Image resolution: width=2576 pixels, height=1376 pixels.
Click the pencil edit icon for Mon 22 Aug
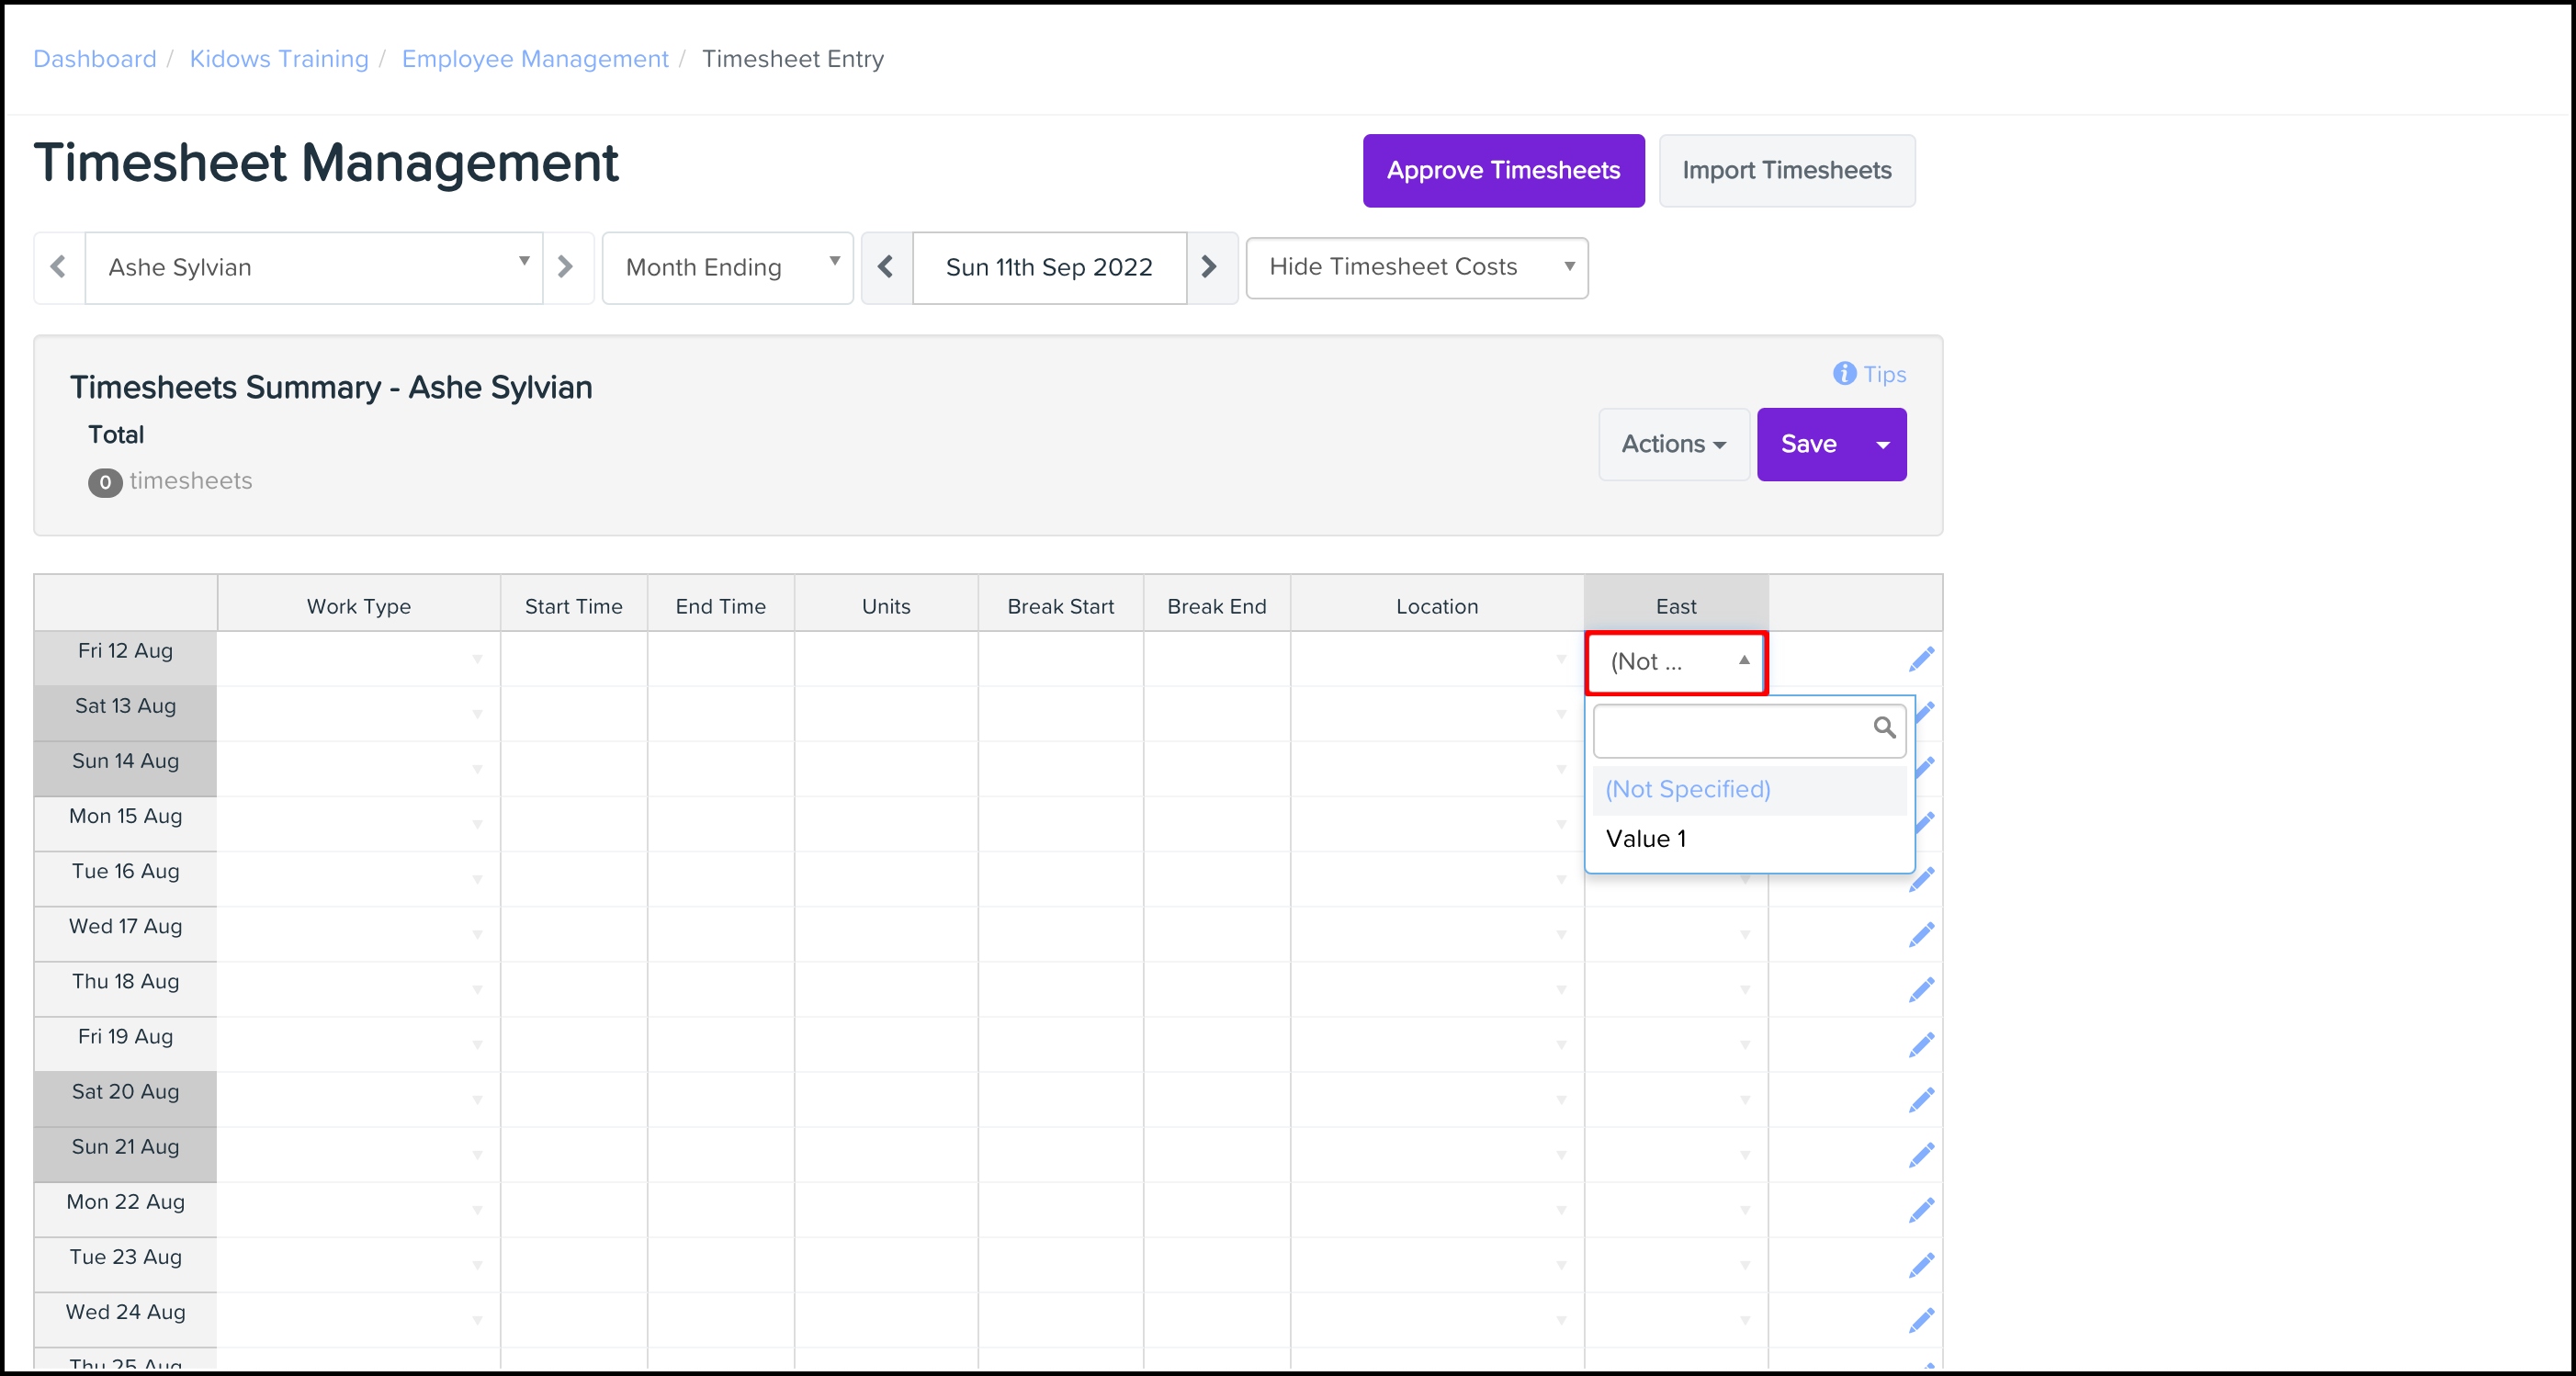coord(1921,1211)
